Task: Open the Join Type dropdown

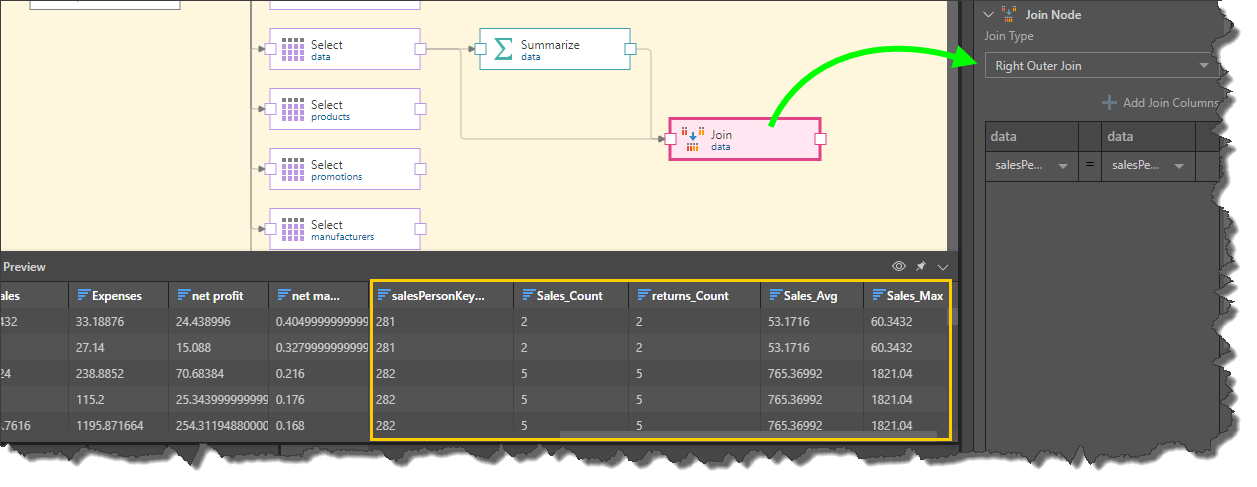Action: tap(1099, 66)
